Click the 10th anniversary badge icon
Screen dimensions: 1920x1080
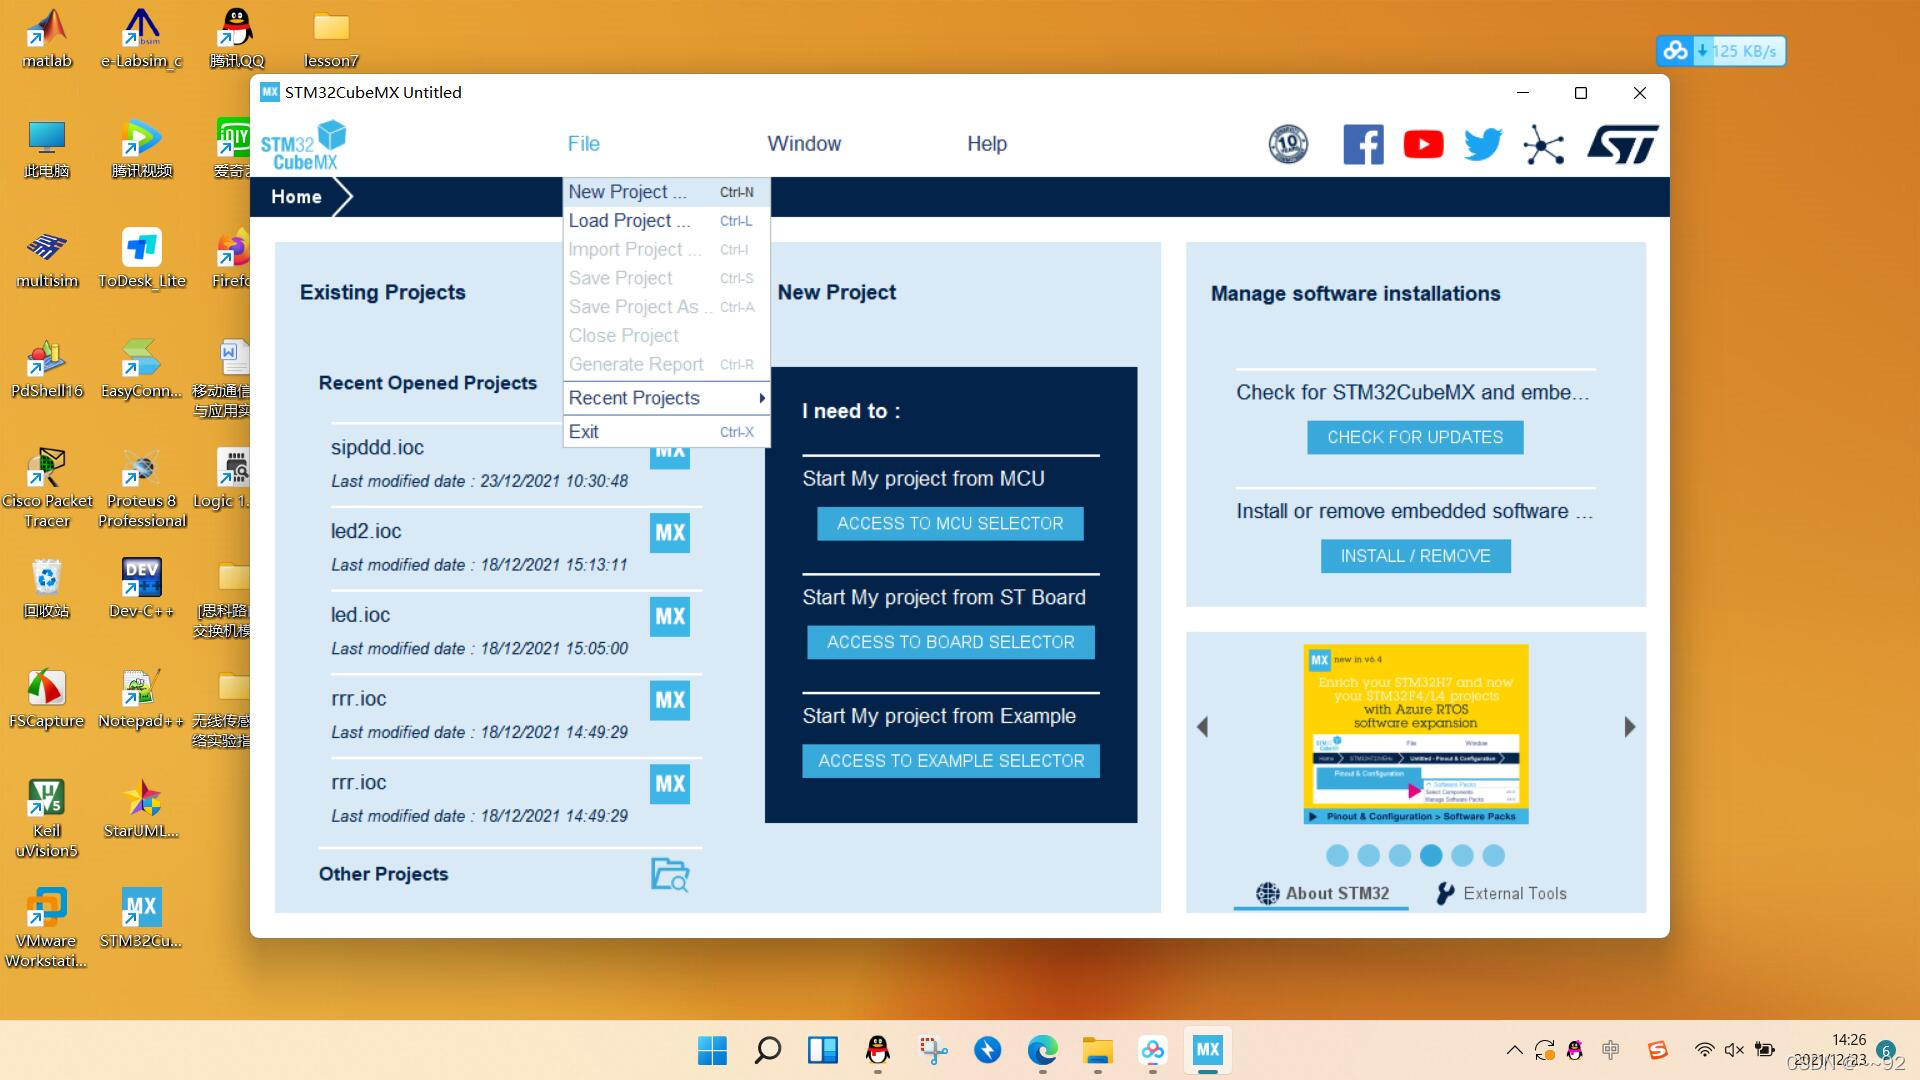(x=1288, y=144)
